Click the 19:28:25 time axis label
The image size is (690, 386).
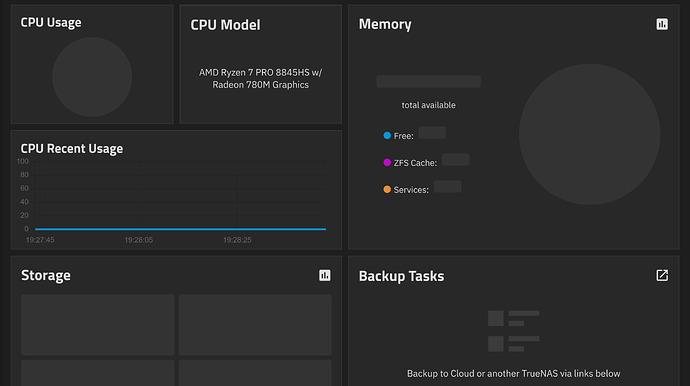tap(237, 240)
